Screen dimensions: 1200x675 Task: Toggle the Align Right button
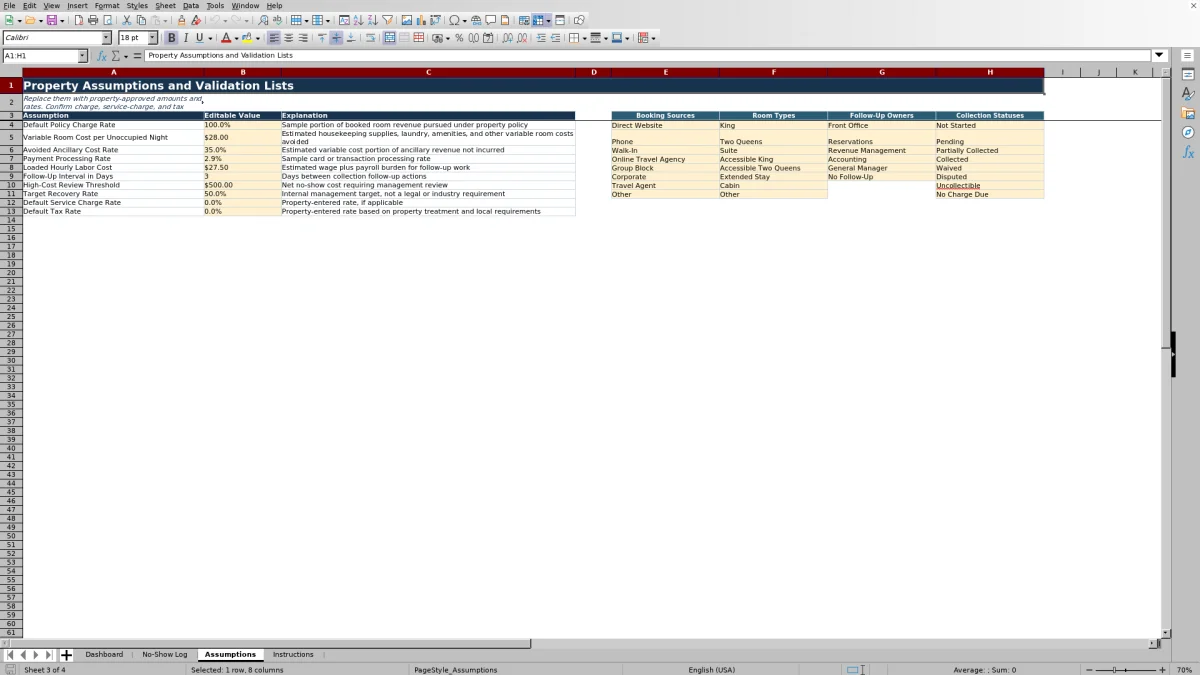point(302,38)
